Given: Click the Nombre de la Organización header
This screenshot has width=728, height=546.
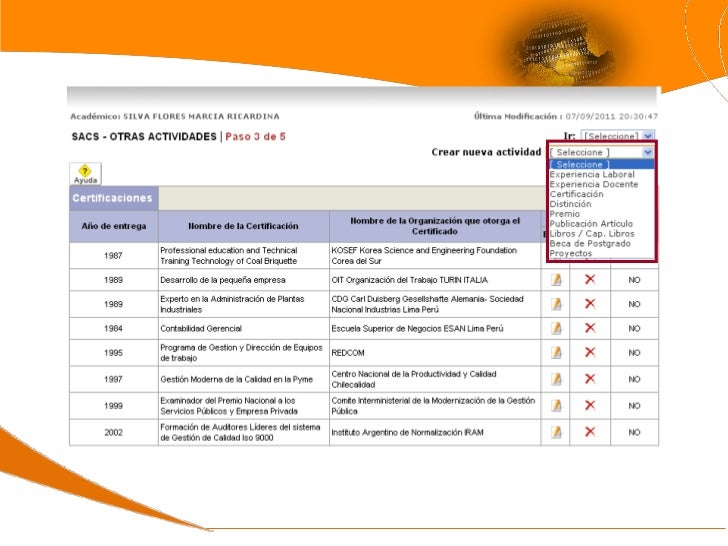Looking at the screenshot, I should 435,226.
